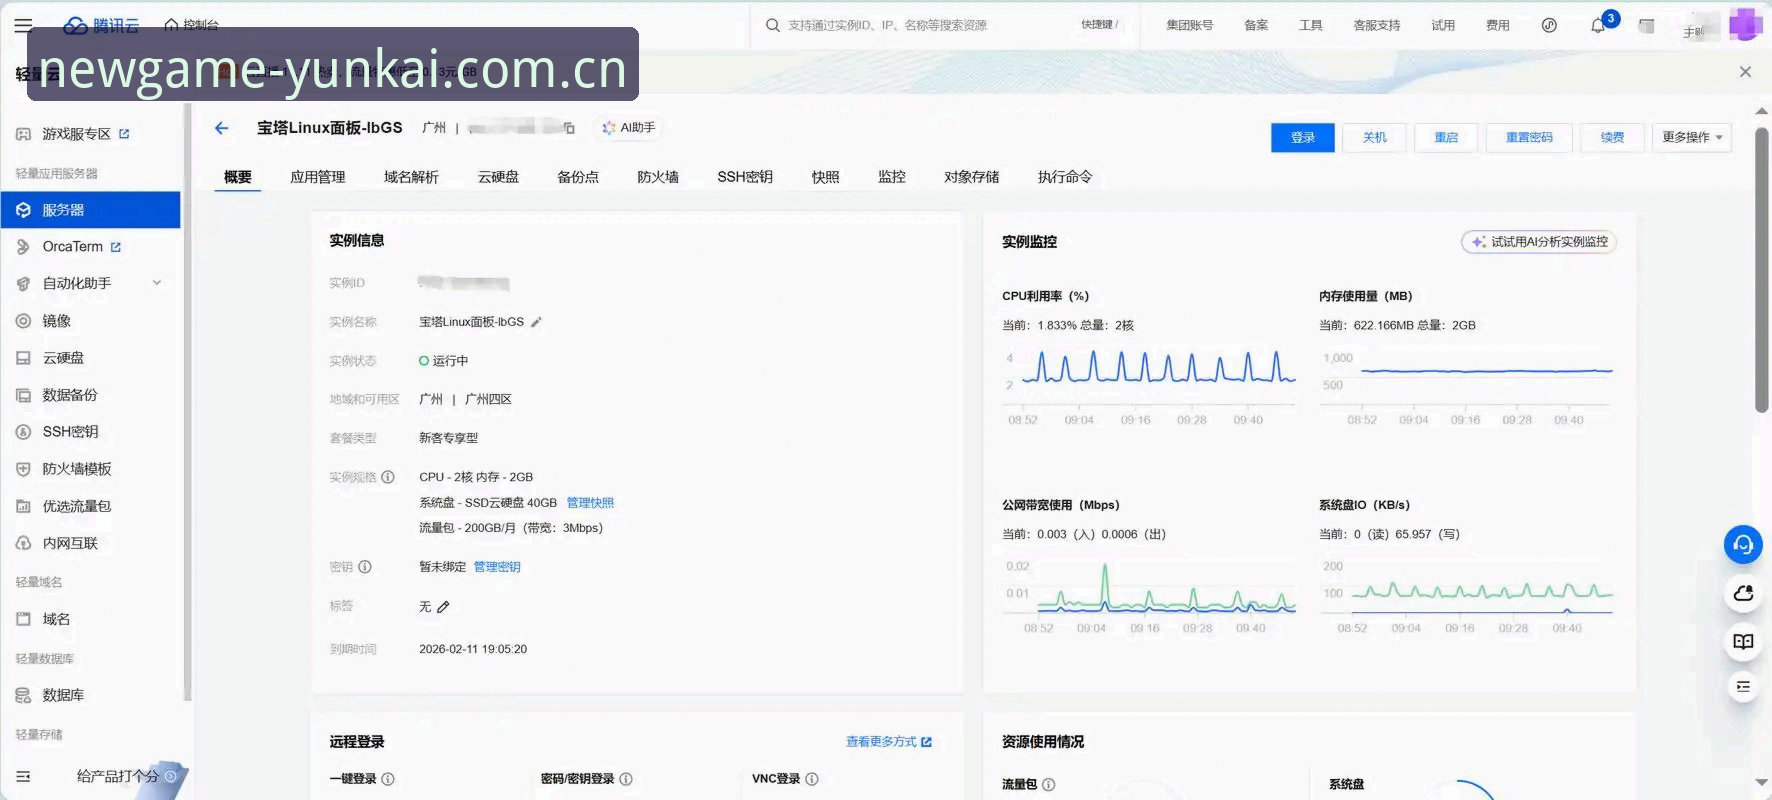Click the 关机 button
Screen dimensions: 1772x800
click(x=1375, y=138)
